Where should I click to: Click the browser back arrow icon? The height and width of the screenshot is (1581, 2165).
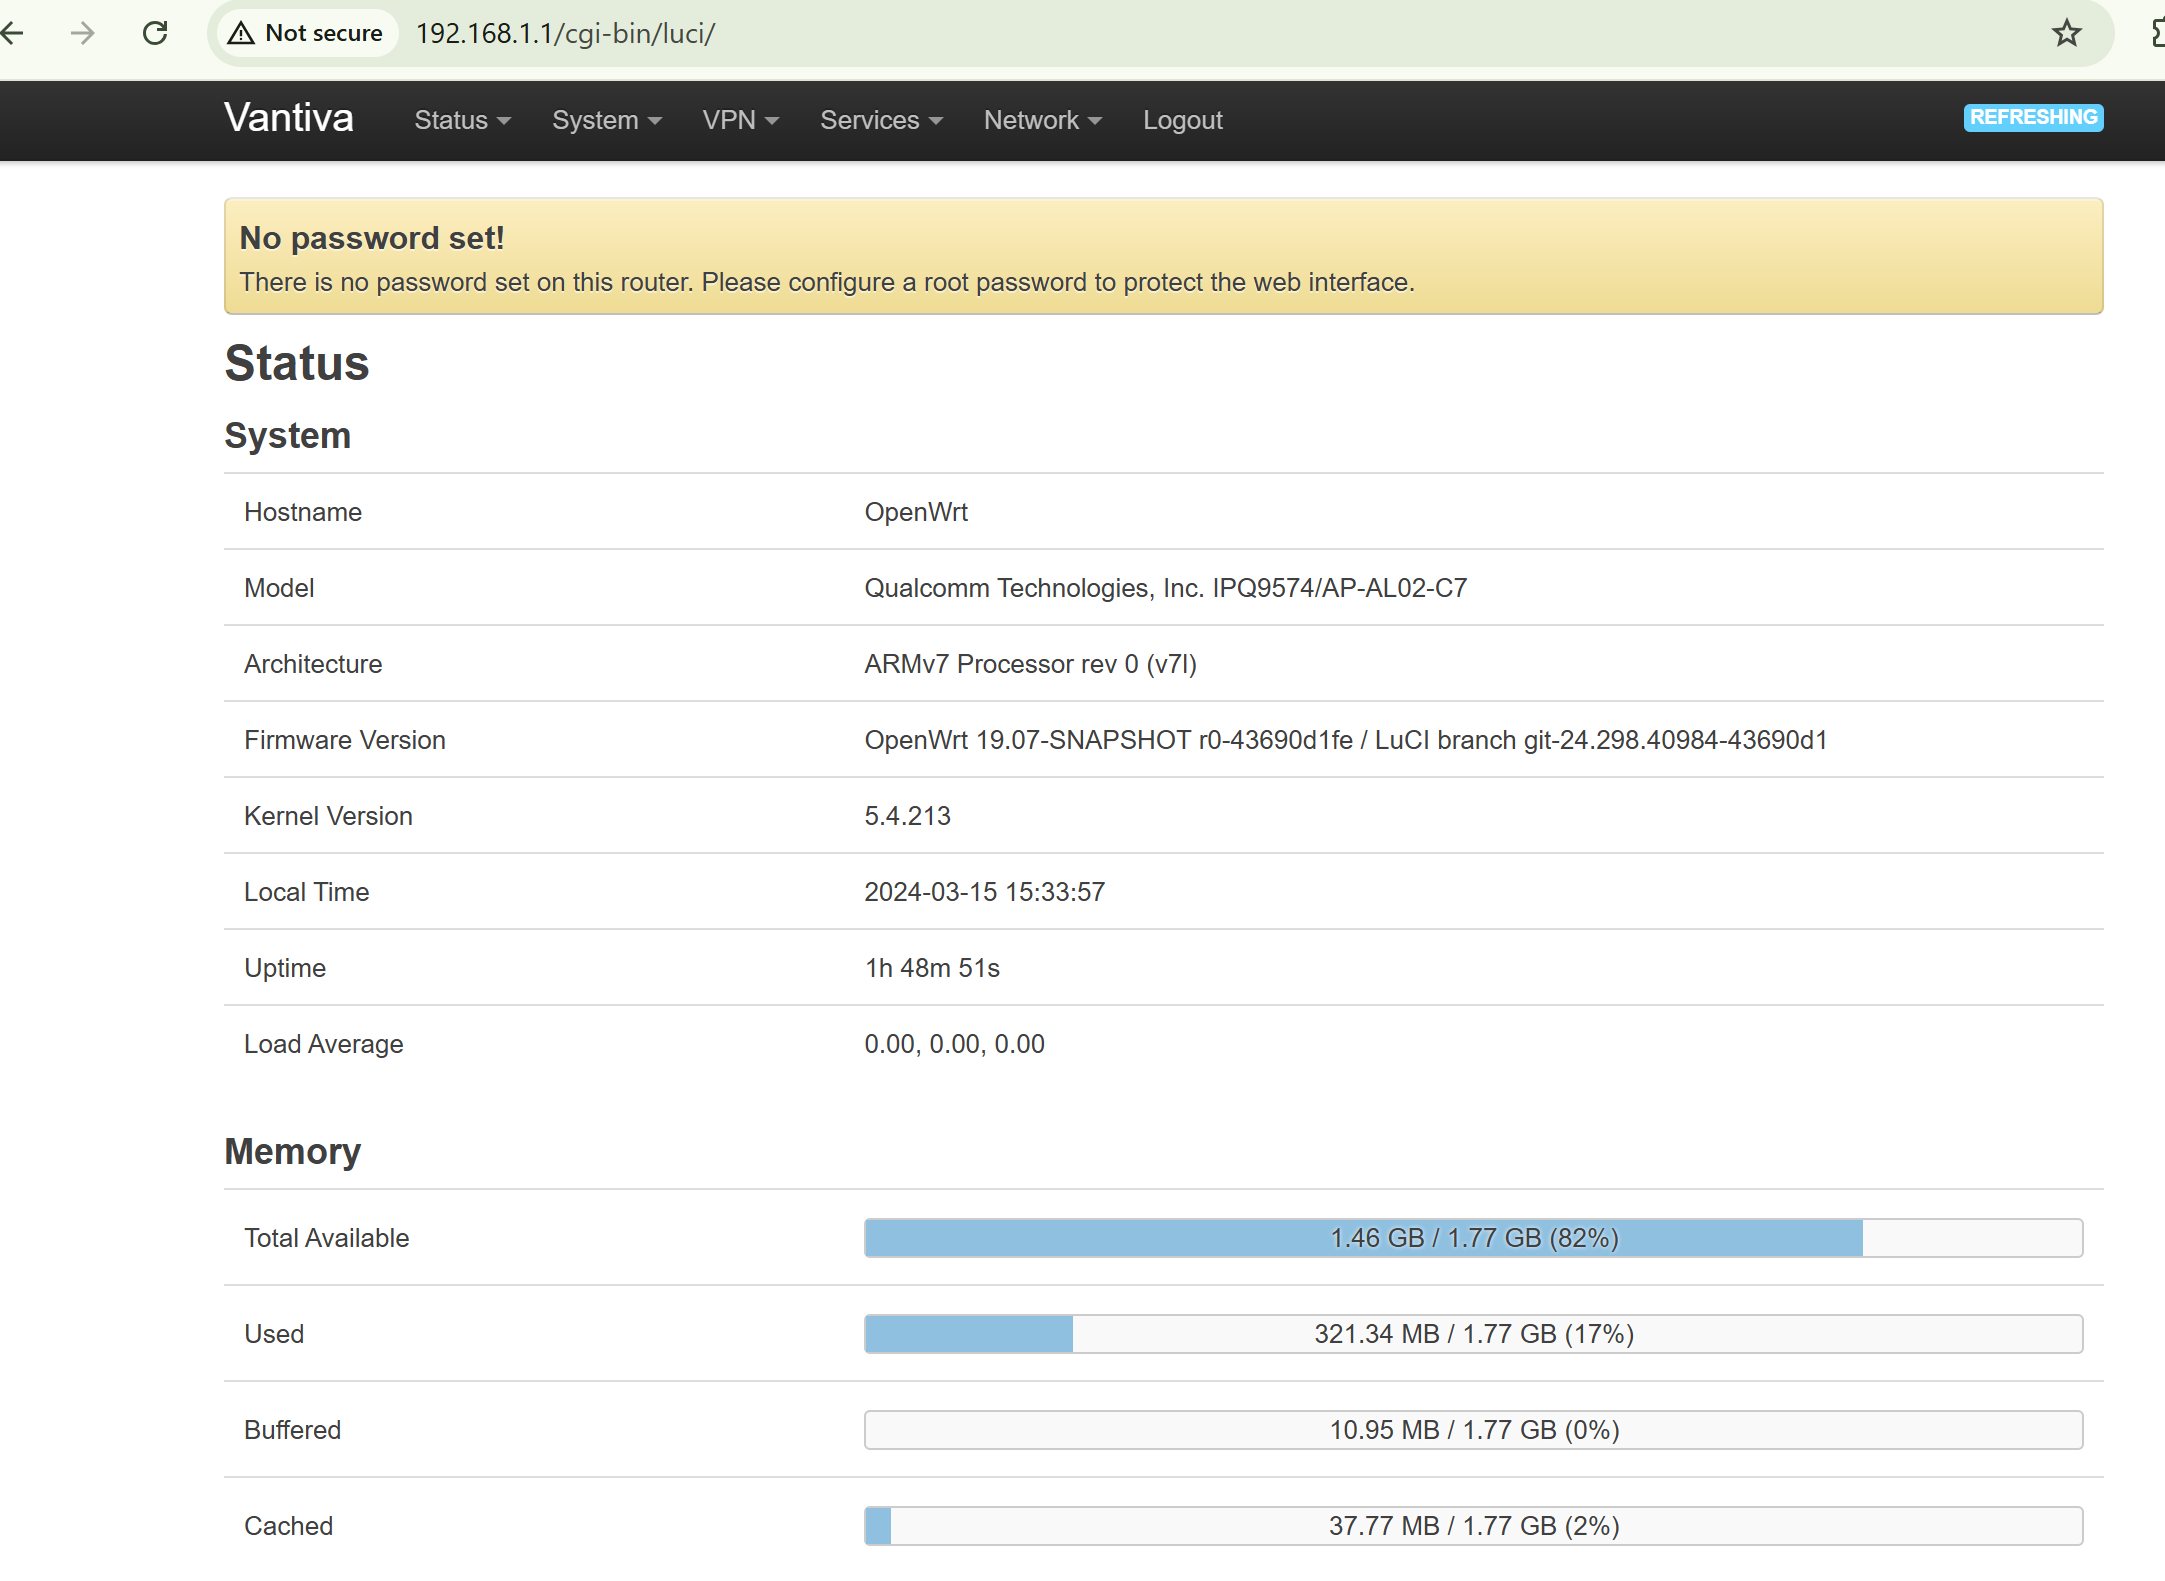12,33
